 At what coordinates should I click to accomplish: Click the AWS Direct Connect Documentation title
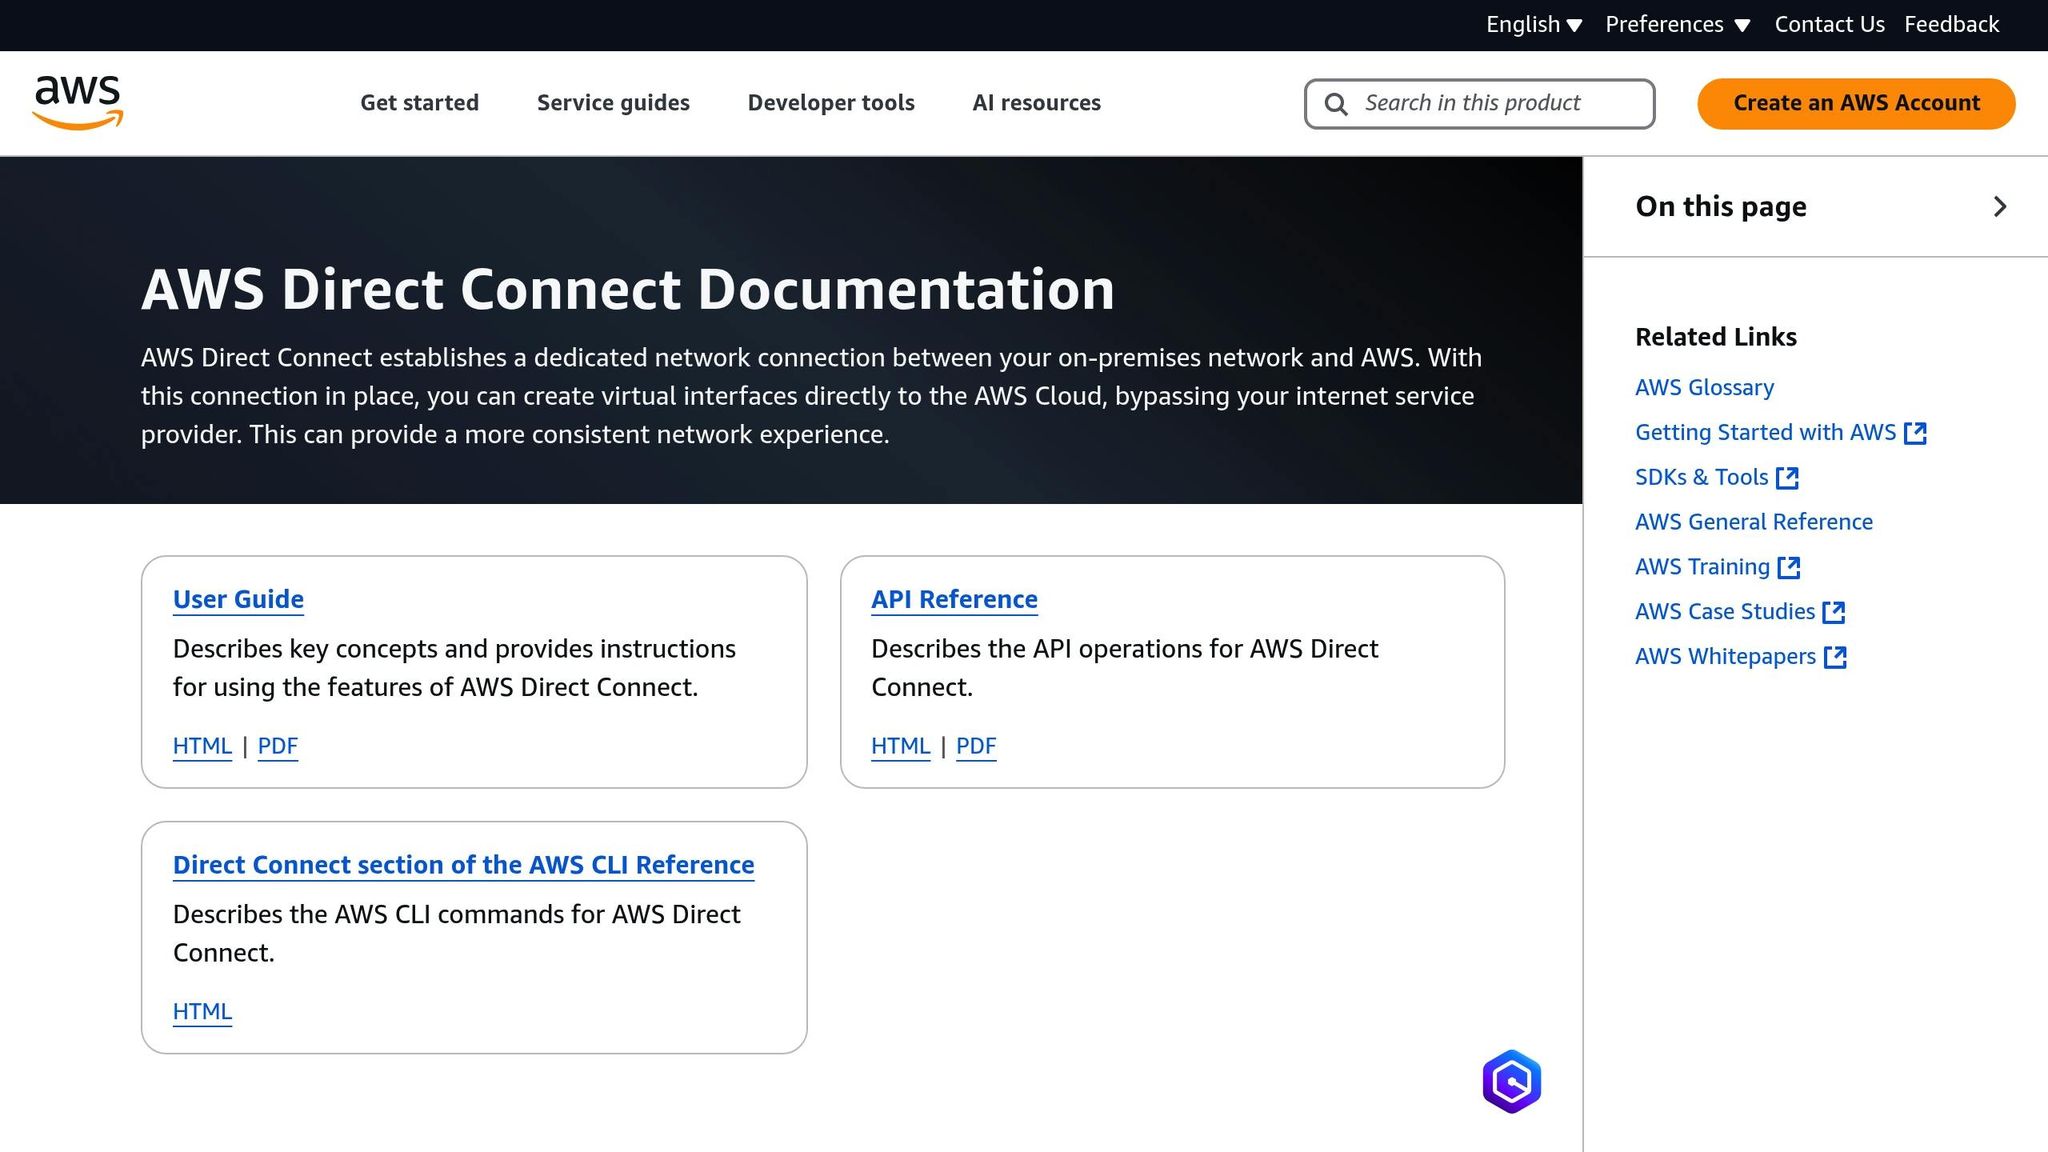(x=628, y=290)
